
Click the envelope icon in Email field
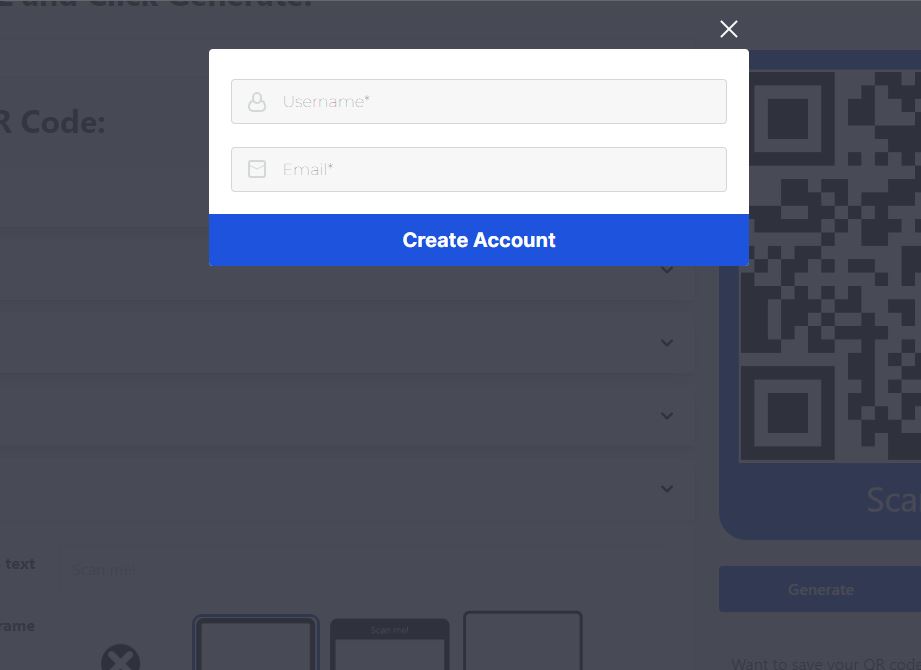click(257, 169)
